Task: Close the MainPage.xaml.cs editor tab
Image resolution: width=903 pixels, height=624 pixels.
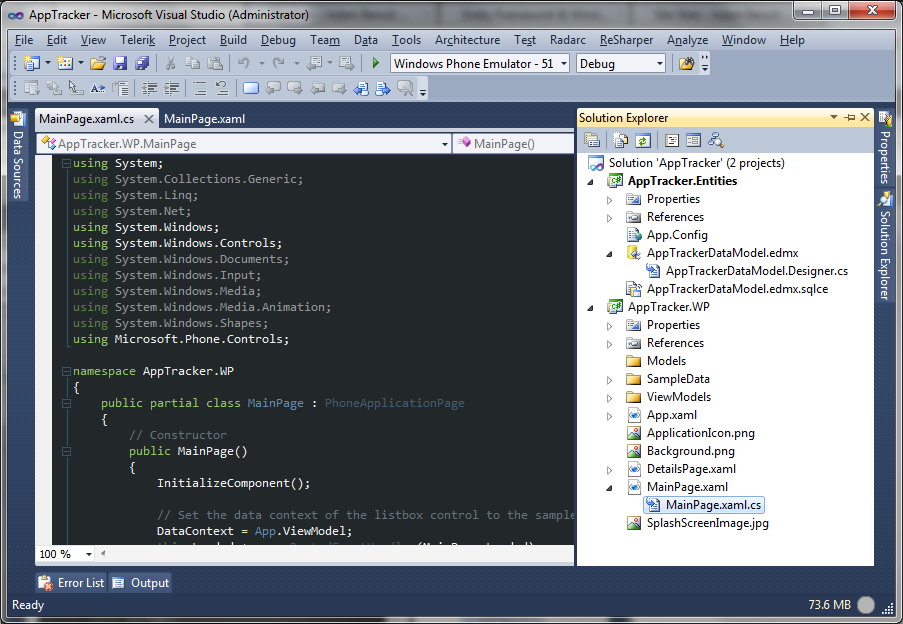Action: [149, 119]
